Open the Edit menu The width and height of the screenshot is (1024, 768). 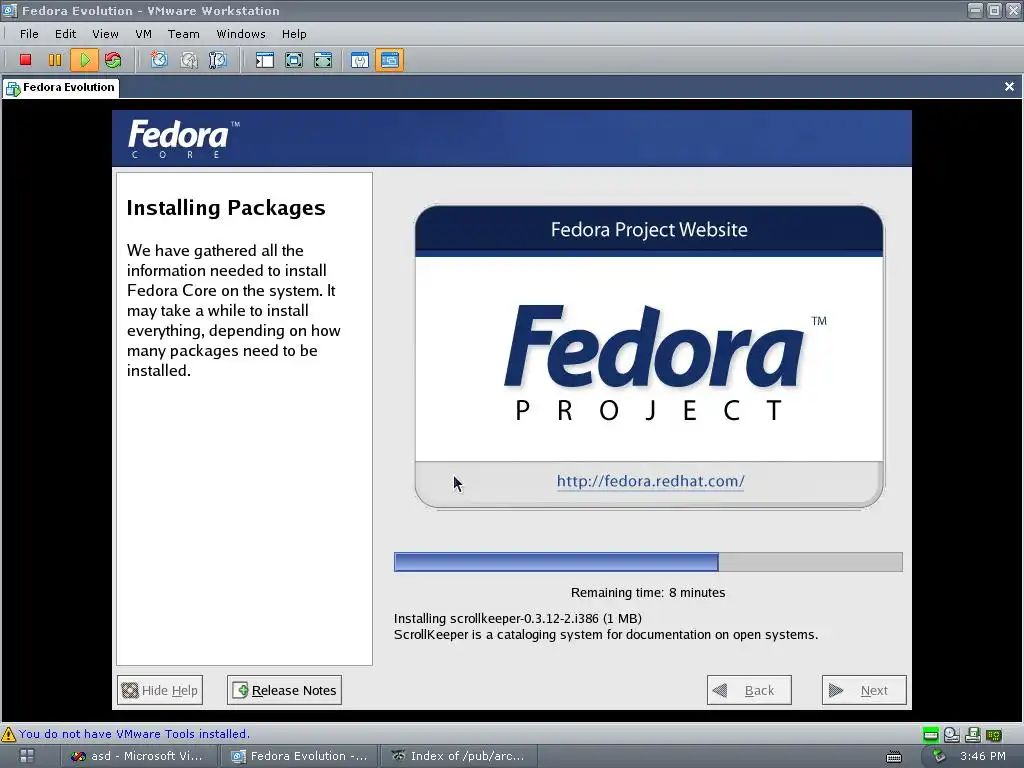click(x=65, y=34)
